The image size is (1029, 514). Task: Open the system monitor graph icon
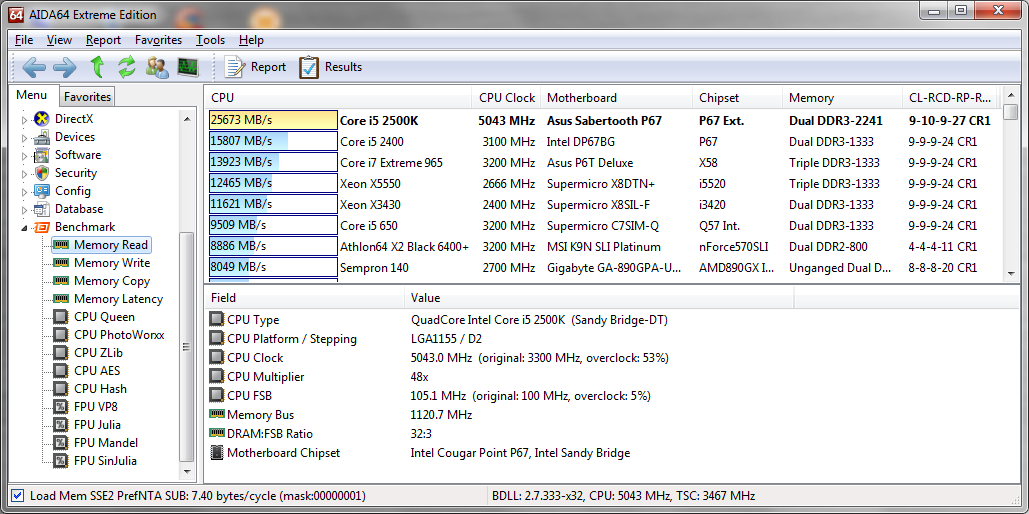coord(188,67)
